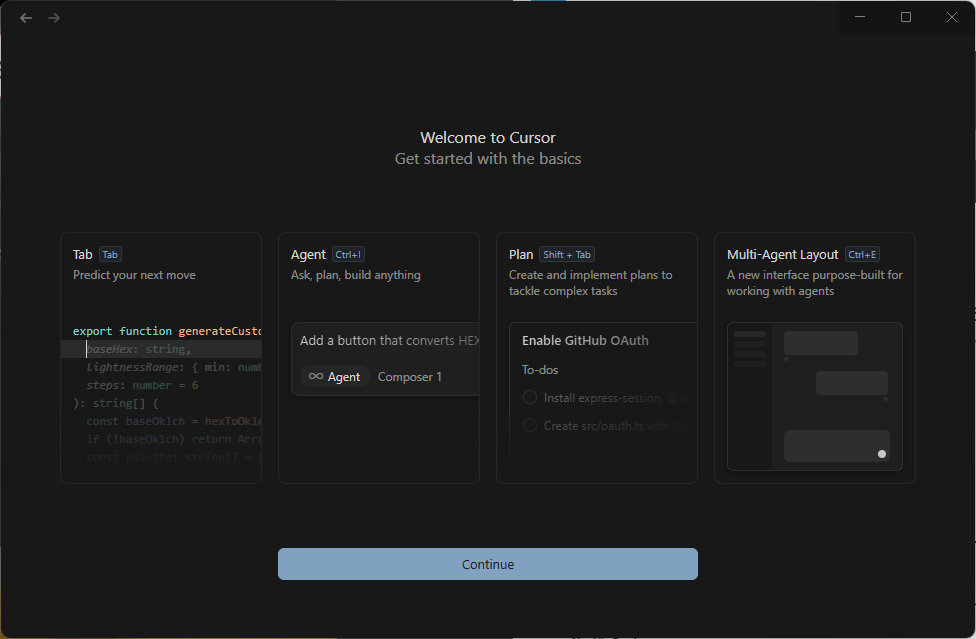The width and height of the screenshot is (976, 639).
Task: Click the Ctrl+I shortcut badge
Action: (x=349, y=255)
